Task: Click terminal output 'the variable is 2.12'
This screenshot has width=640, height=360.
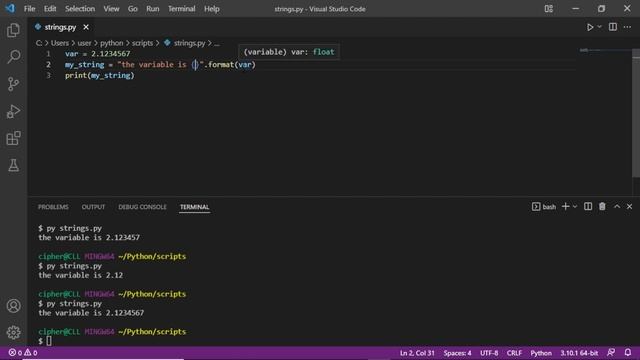Action: click(80, 275)
